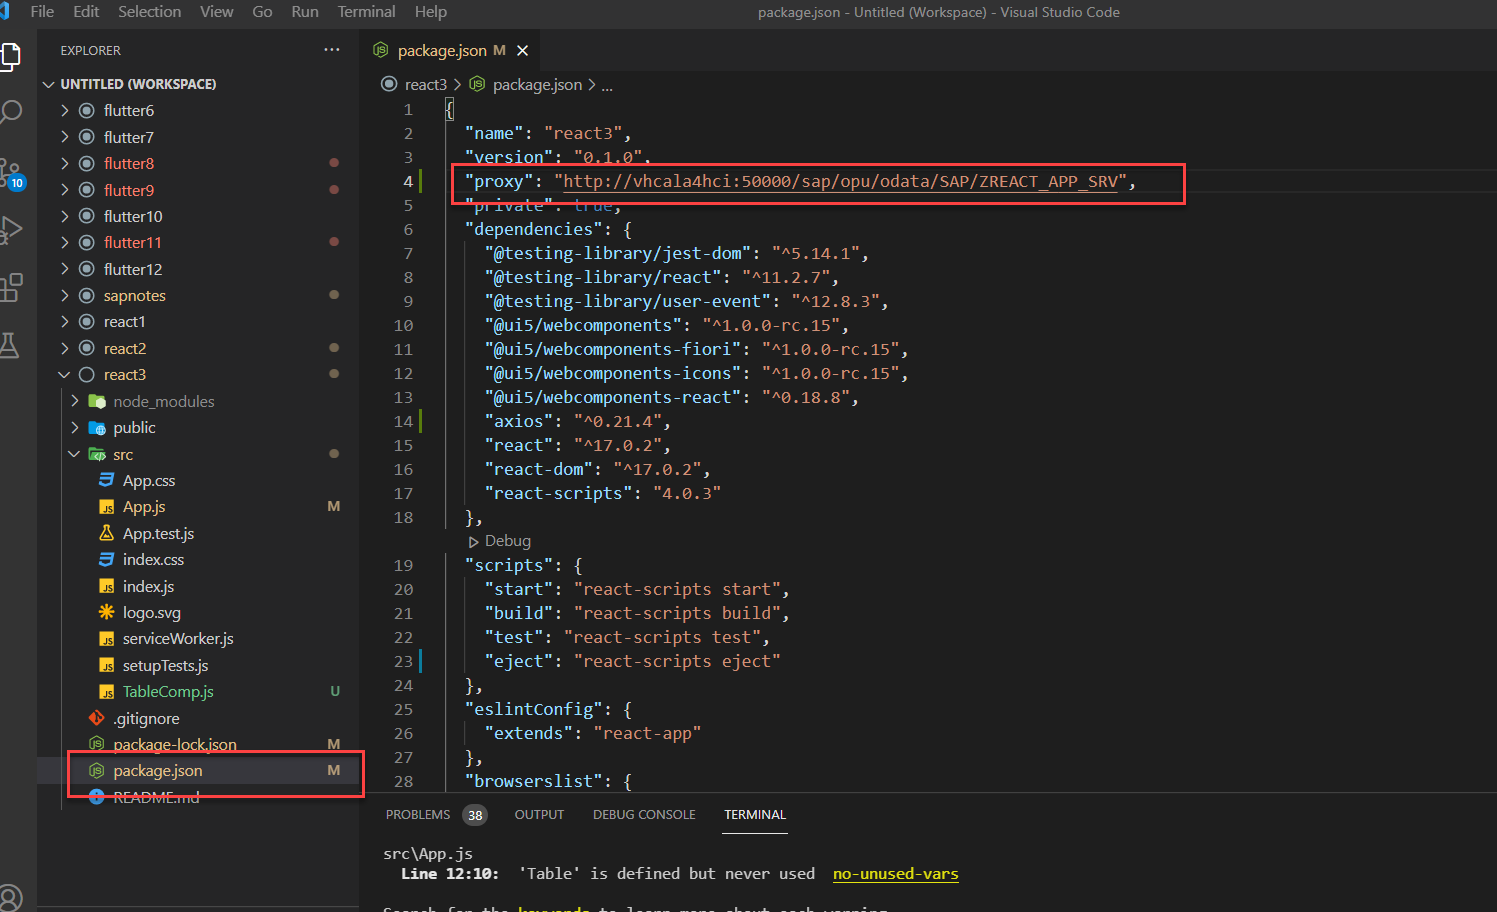Click the logo.svg file icon
Viewport: 1497px width, 912px height.
click(106, 612)
